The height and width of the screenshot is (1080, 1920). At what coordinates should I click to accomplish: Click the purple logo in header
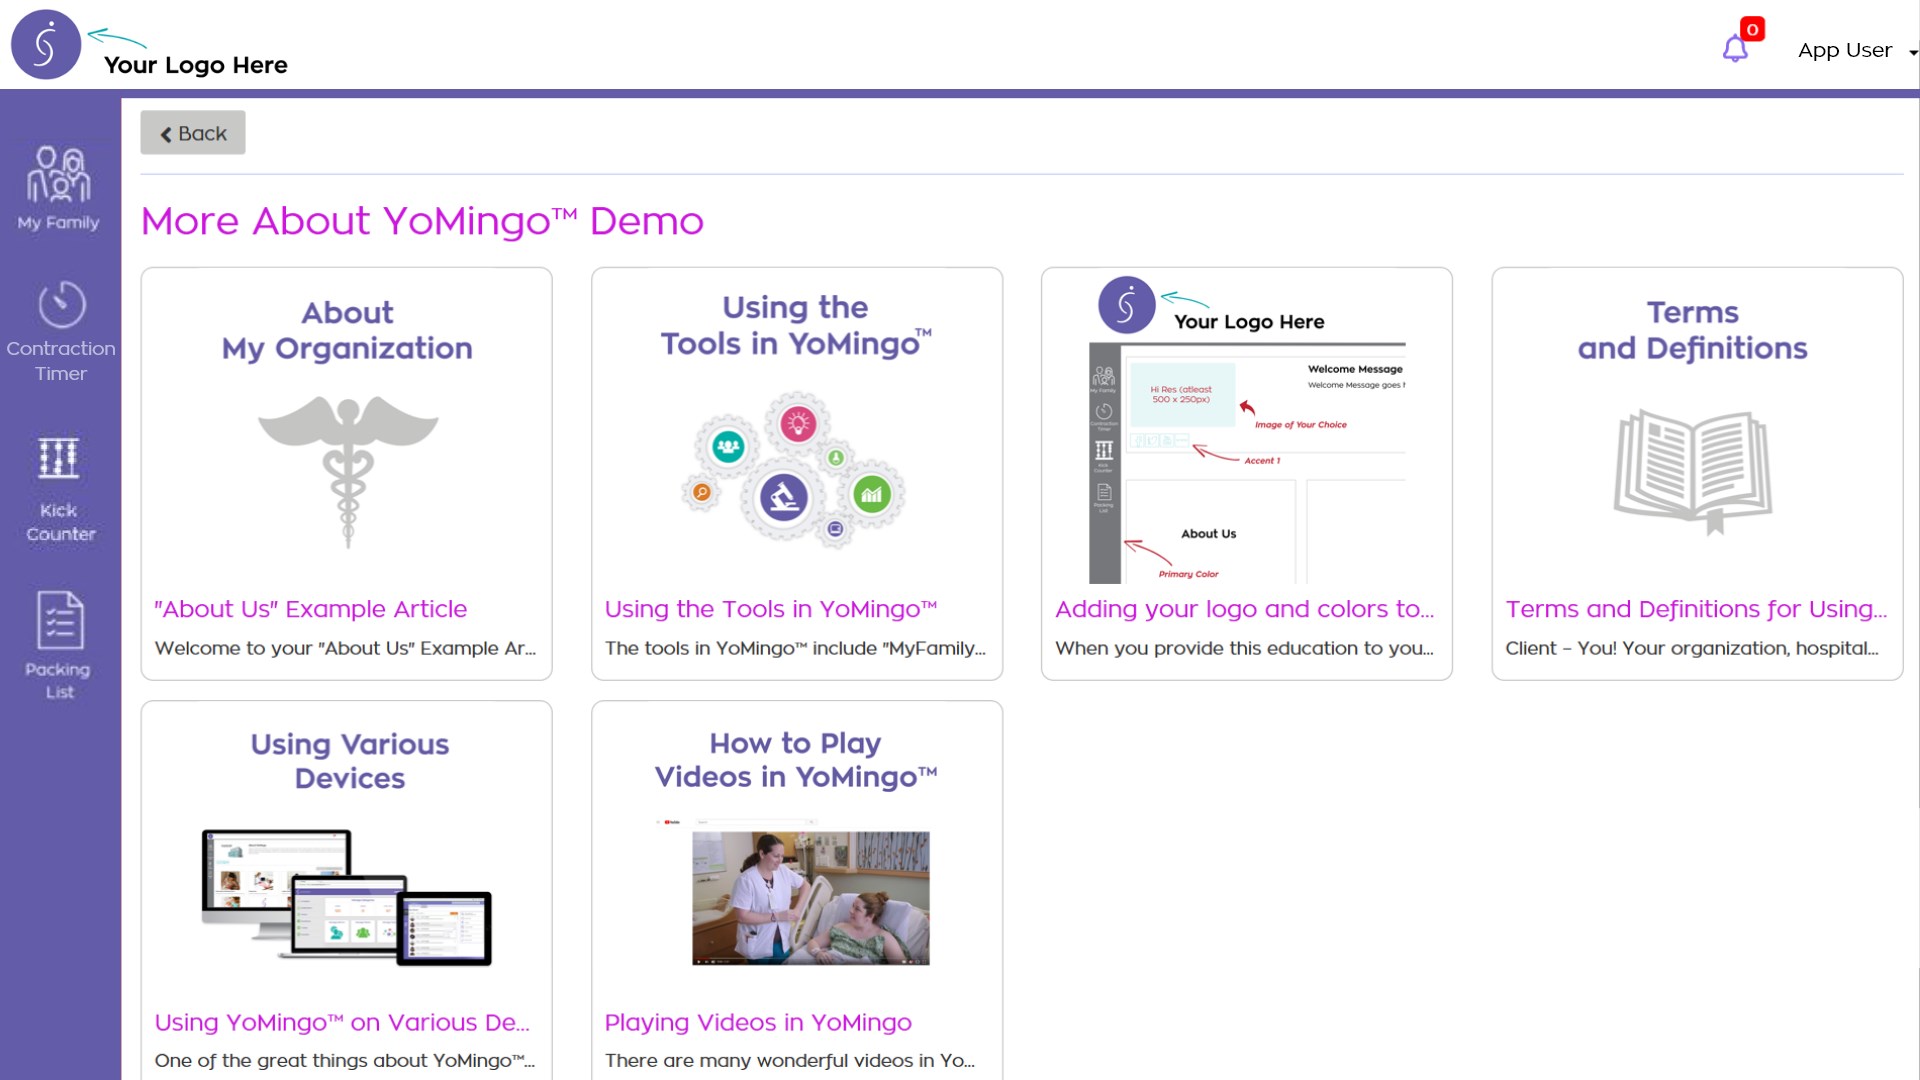46,45
